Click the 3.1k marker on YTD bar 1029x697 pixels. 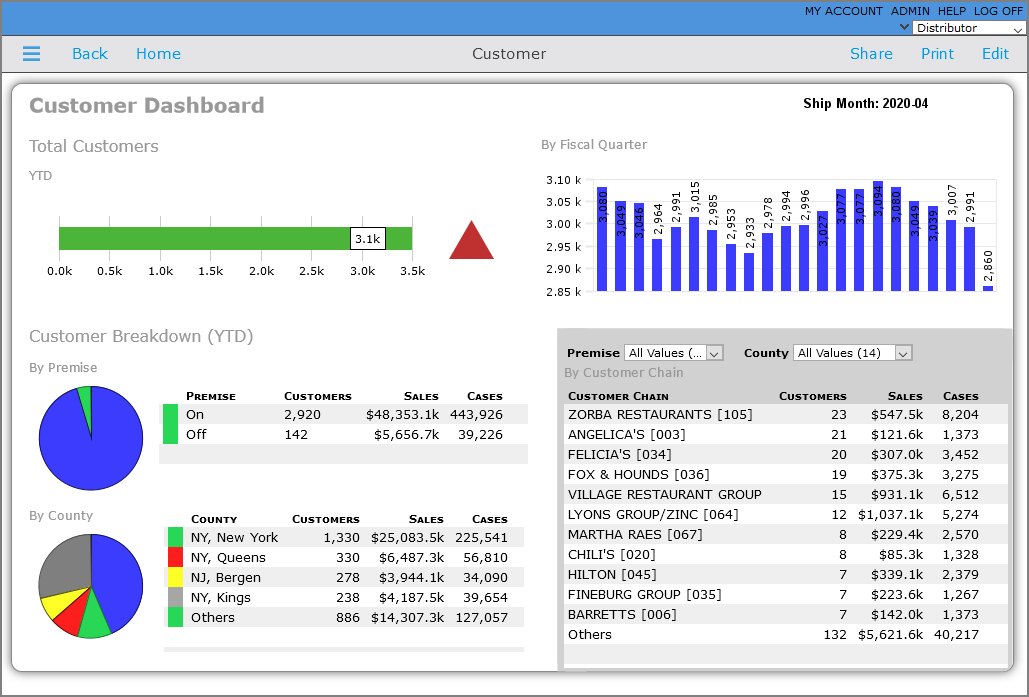(367, 239)
